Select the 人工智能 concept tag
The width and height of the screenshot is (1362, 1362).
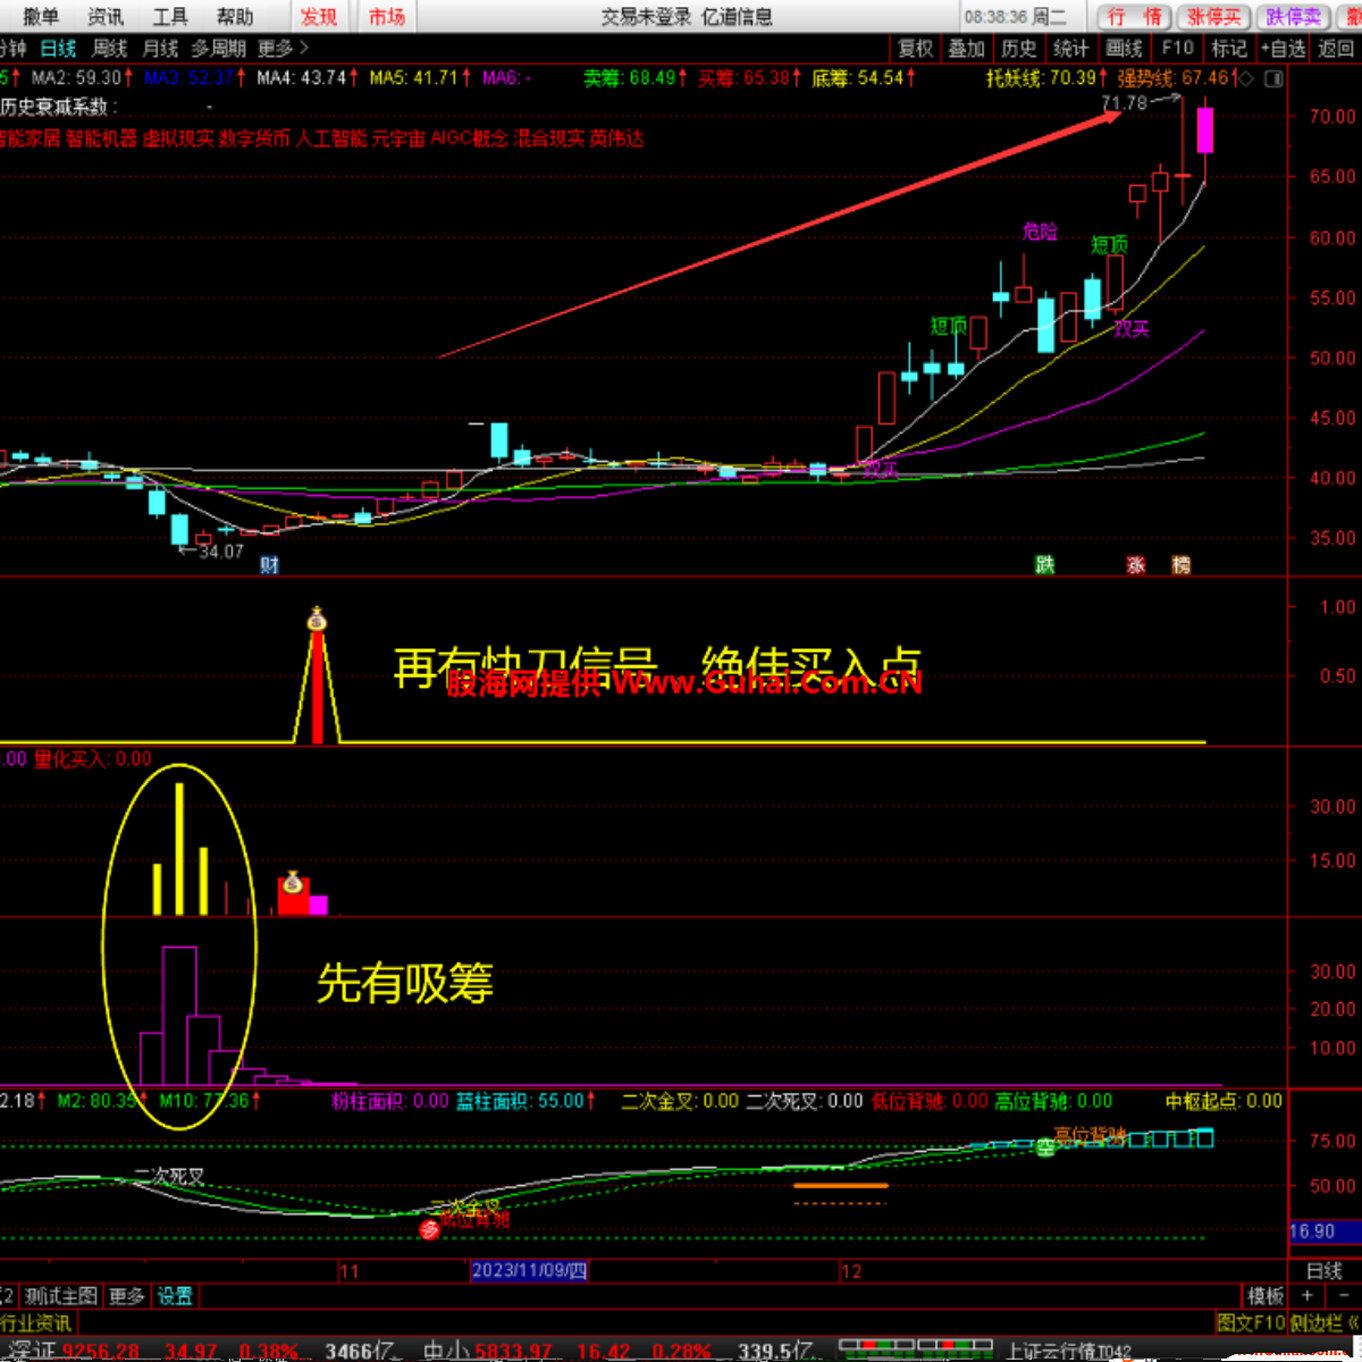[330, 138]
